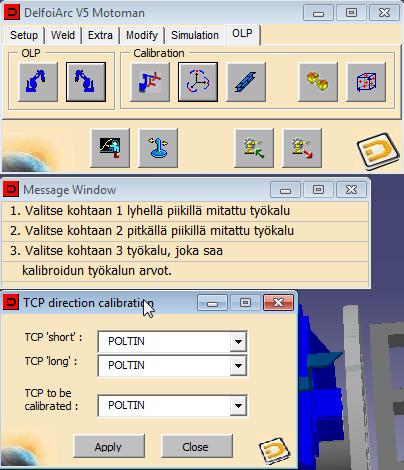Click message line '3. Valitse kohtaan 3'

click(x=185, y=251)
